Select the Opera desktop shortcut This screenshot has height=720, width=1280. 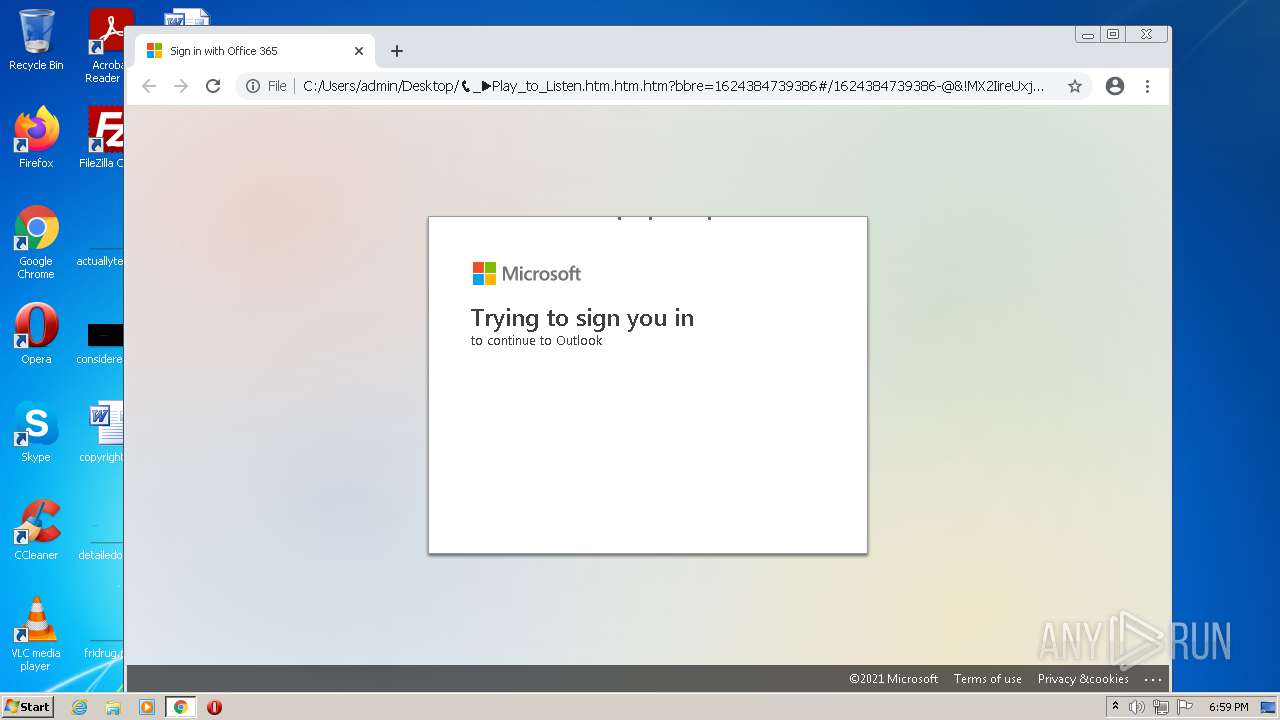point(36,334)
